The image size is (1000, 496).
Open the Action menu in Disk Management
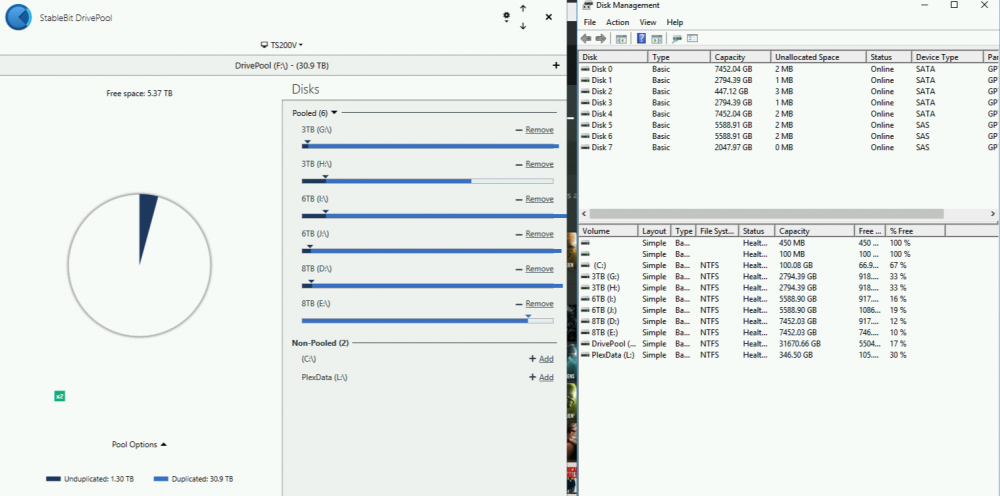click(x=617, y=22)
